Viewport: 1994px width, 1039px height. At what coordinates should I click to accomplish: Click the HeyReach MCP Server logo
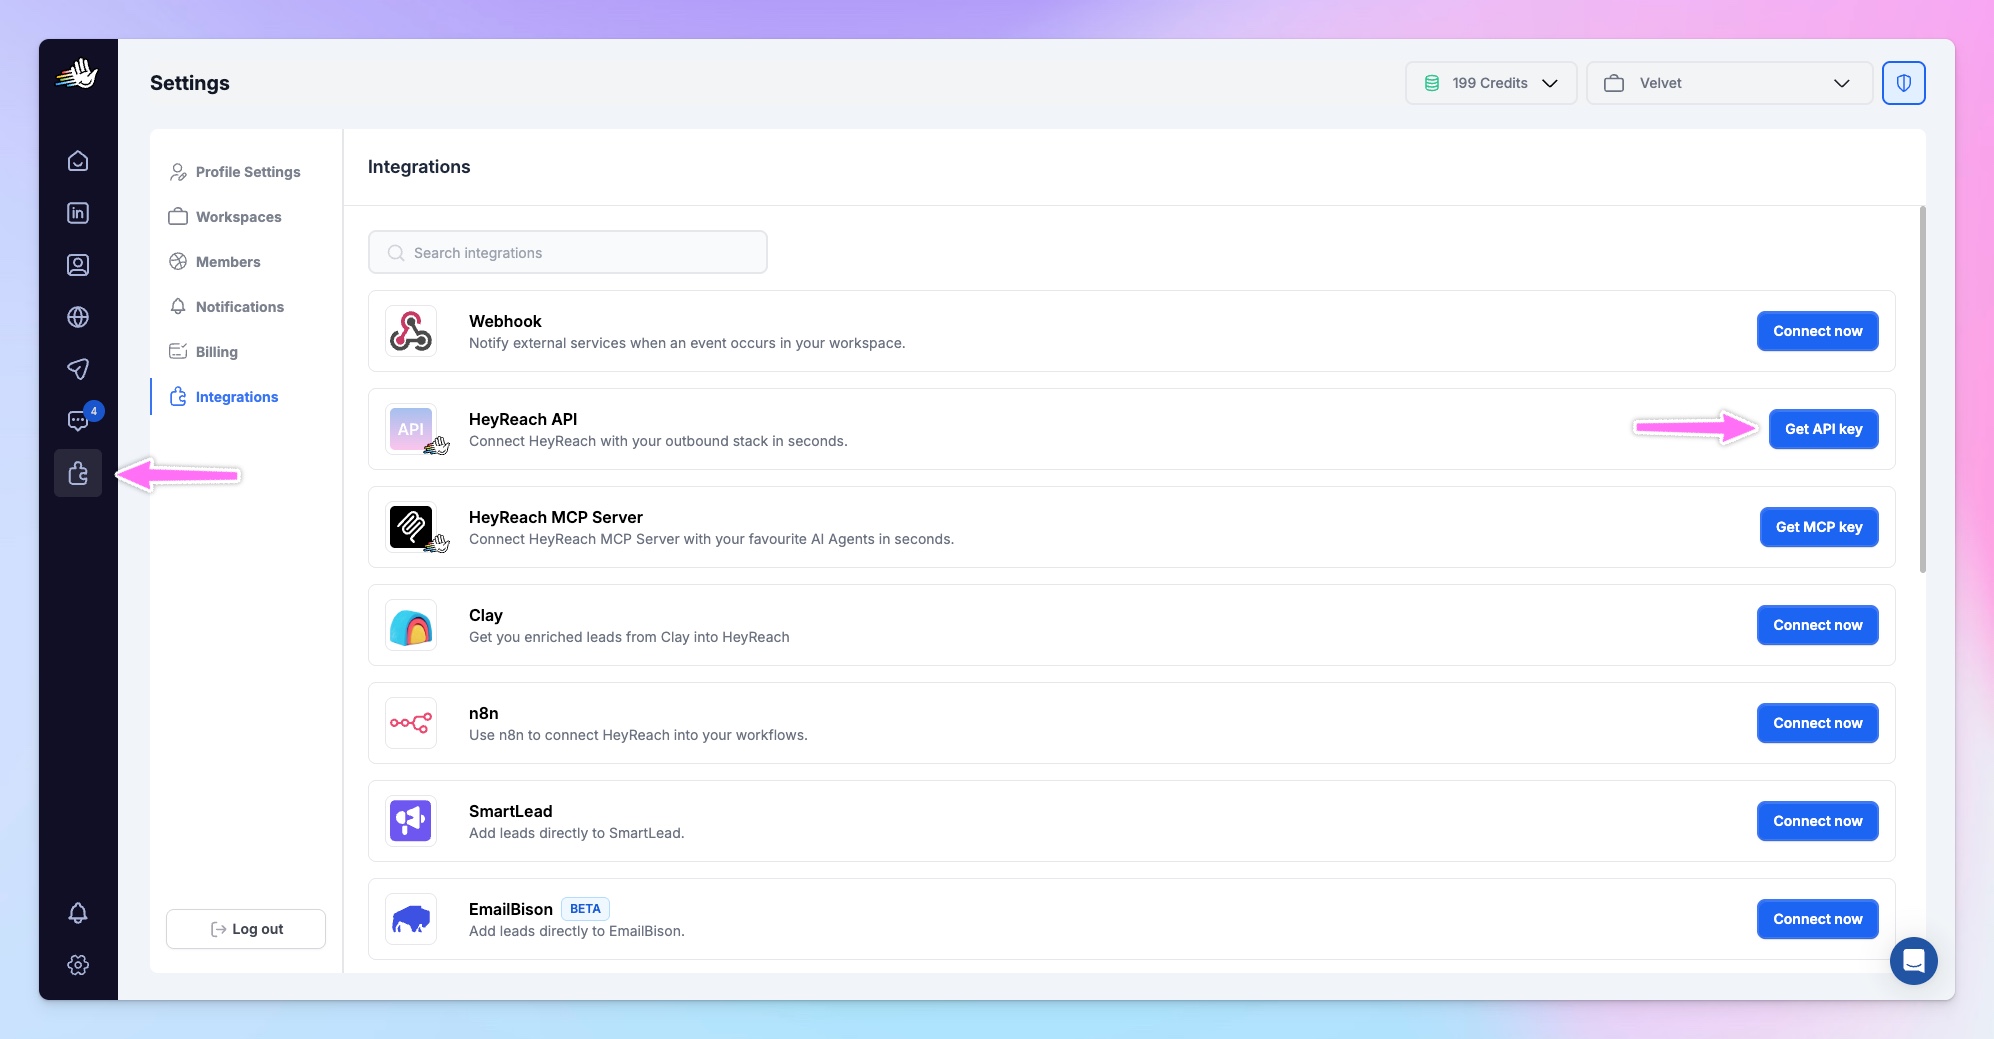(x=411, y=527)
